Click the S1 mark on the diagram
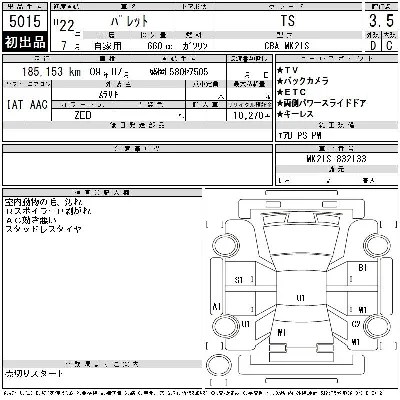 click(239, 280)
